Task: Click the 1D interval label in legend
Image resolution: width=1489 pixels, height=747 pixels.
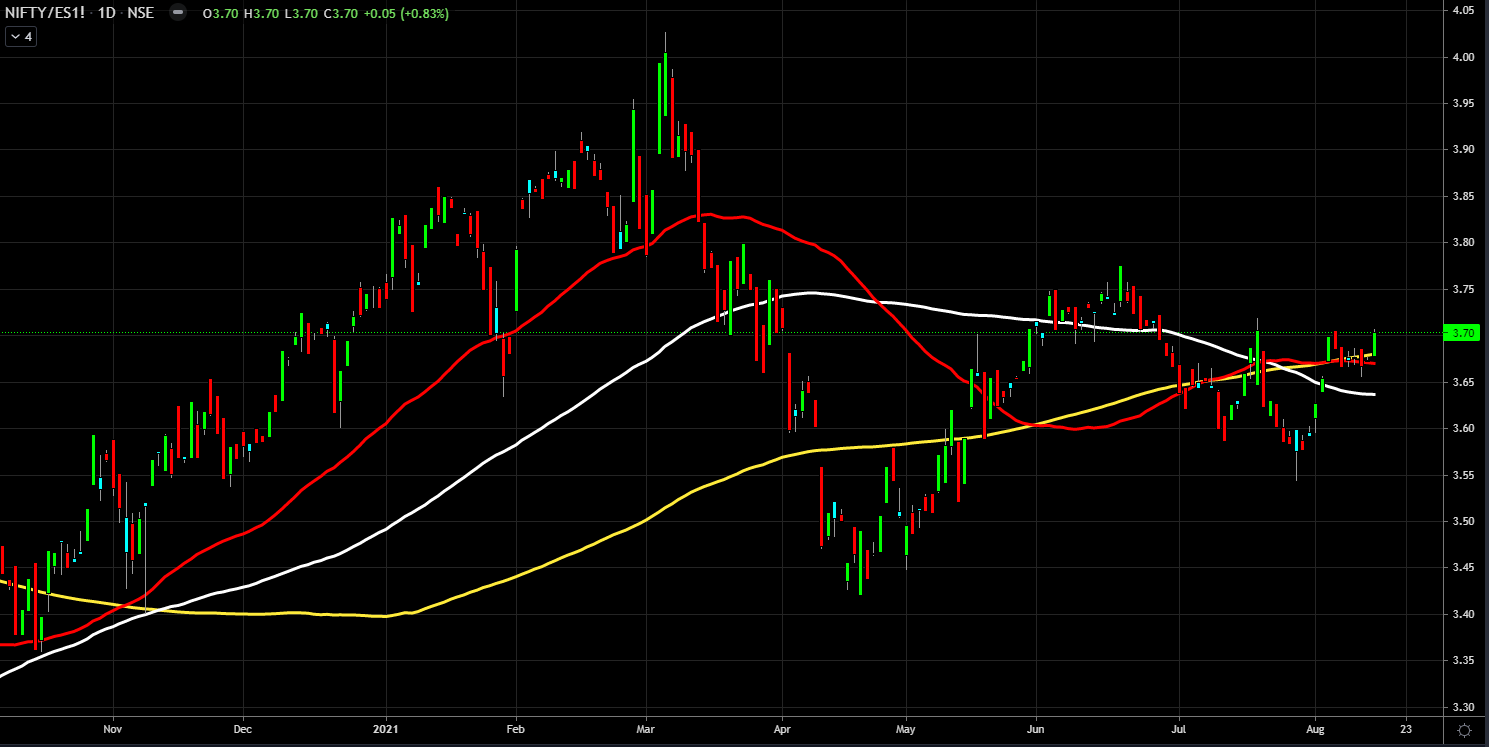Action: pos(107,14)
